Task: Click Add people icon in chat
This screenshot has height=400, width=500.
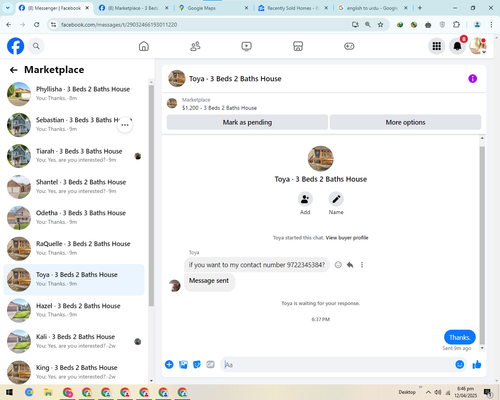Action: [x=305, y=199]
